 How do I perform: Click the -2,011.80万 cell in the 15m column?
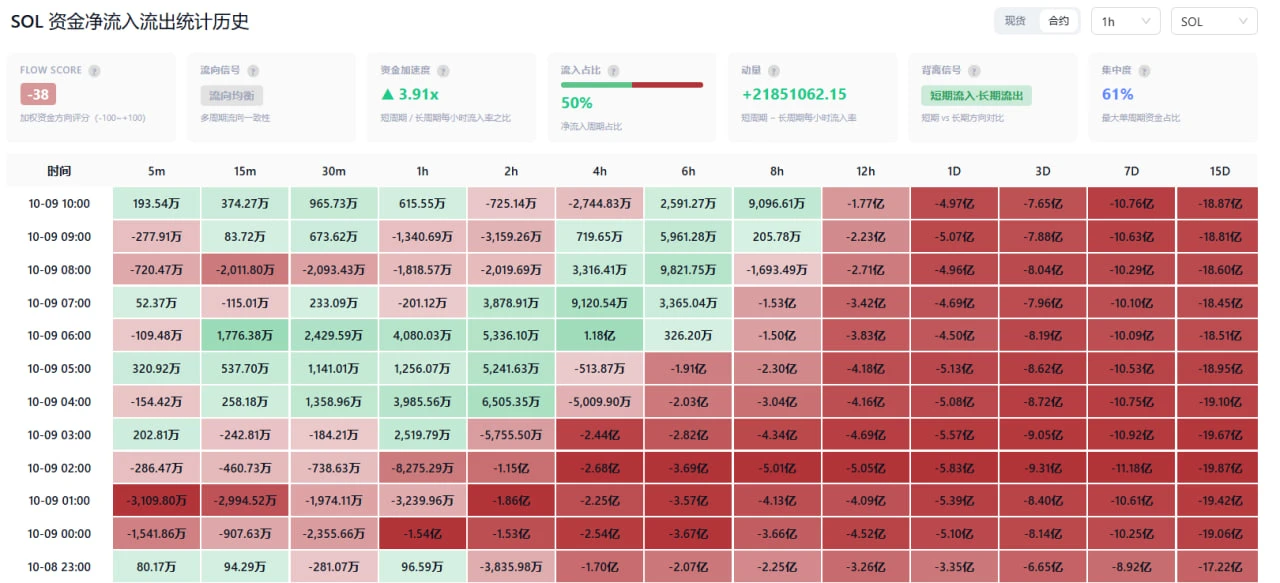pos(245,270)
